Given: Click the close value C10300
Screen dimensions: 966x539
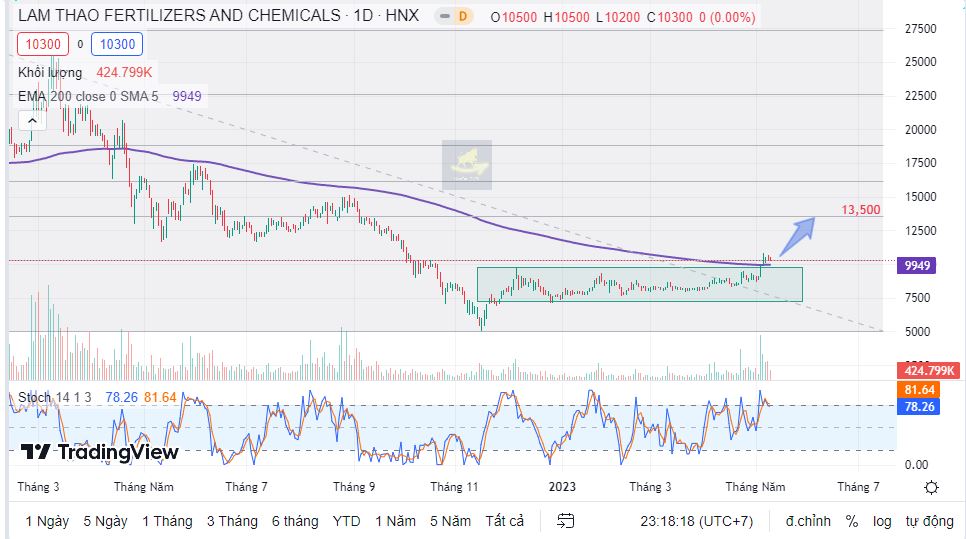Looking at the screenshot, I should 670,17.
